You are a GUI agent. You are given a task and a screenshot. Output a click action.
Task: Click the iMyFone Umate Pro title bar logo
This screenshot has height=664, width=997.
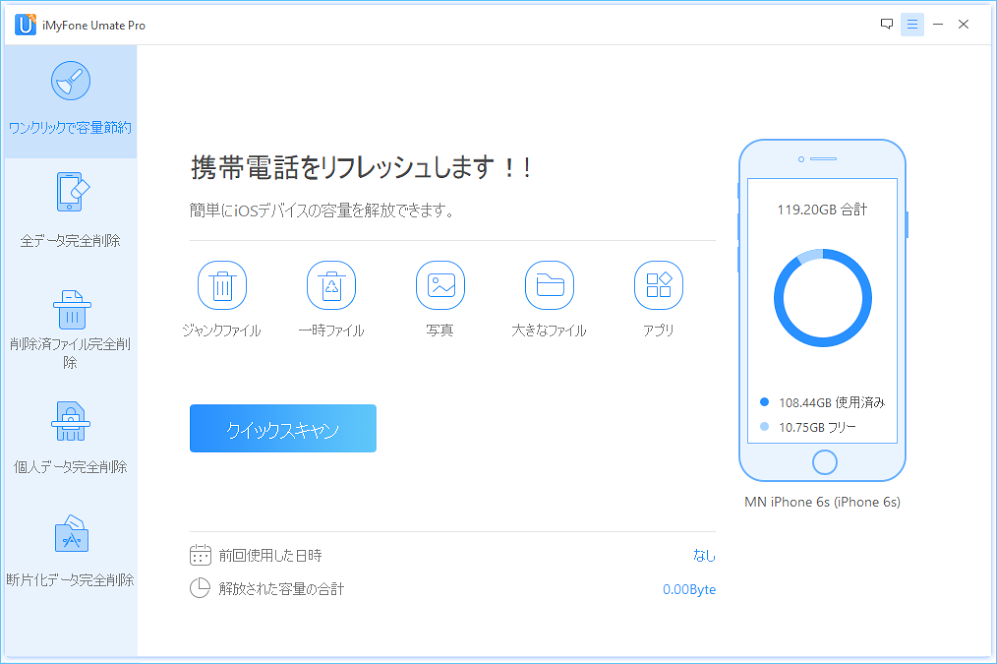(x=26, y=24)
